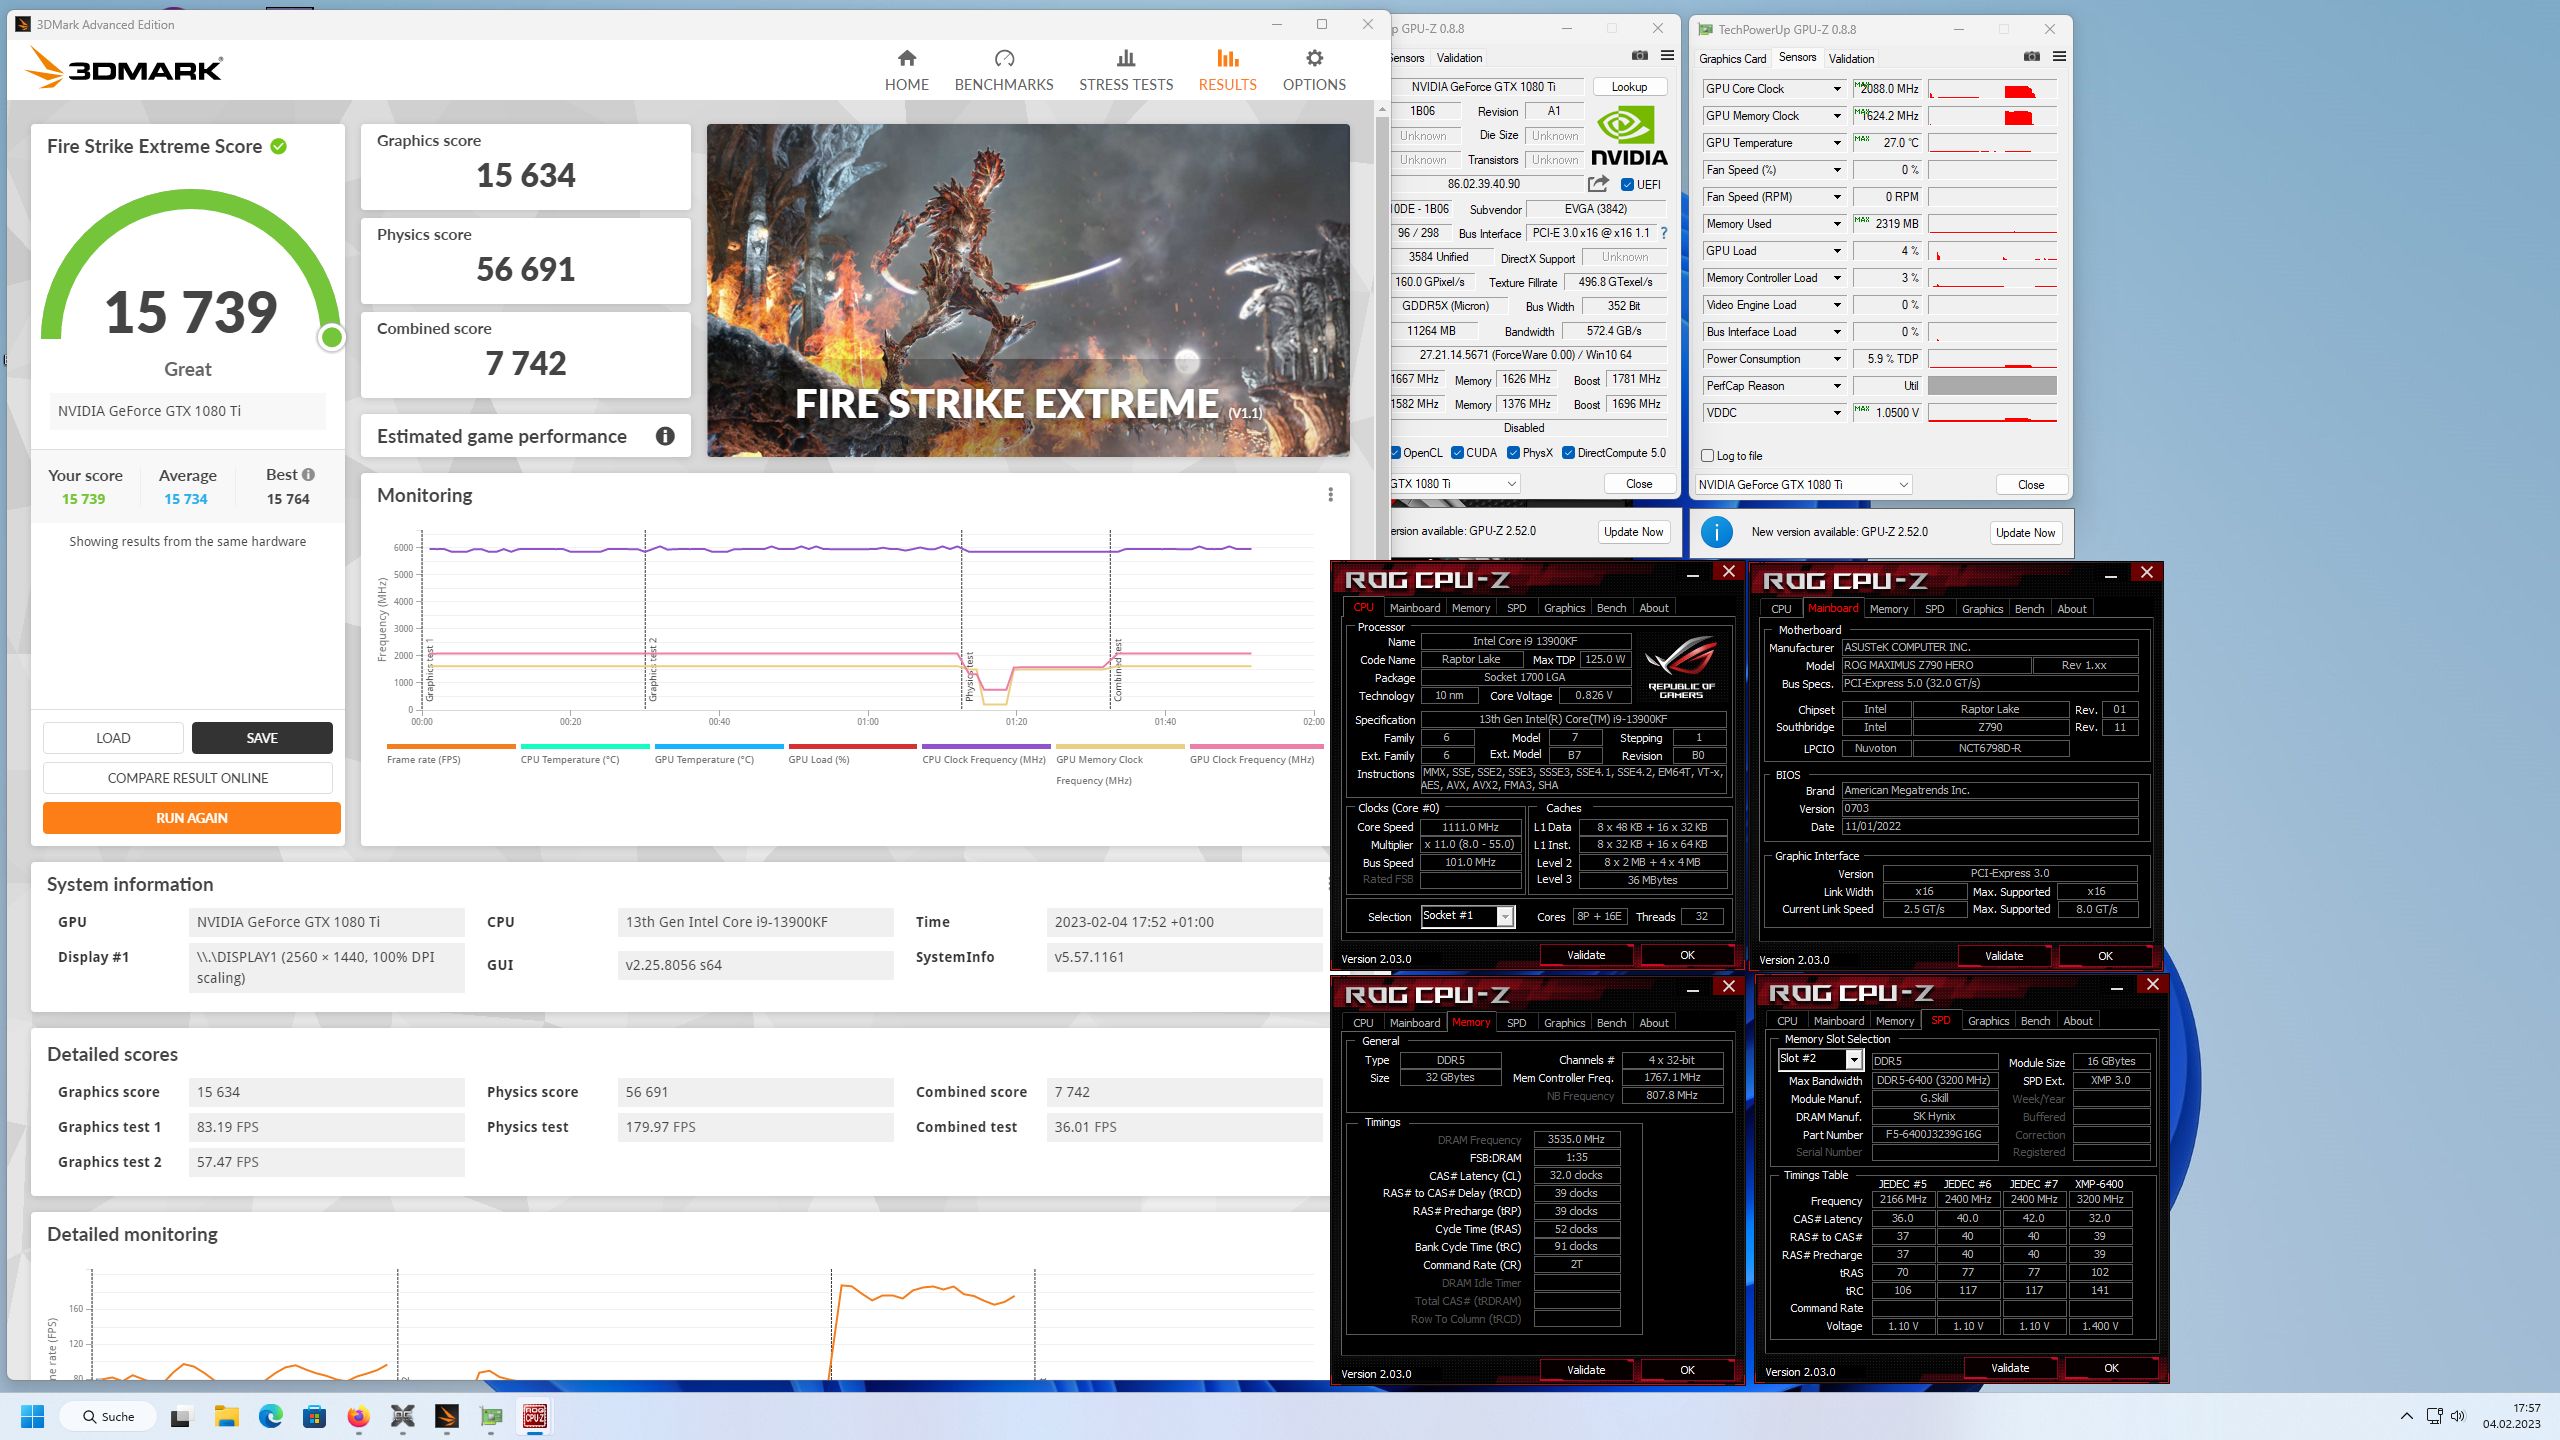Screen dimensions: 2560x1440
Task: Open hamburger menu in GPU-Z Sensors window
Action: pos(2059,57)
